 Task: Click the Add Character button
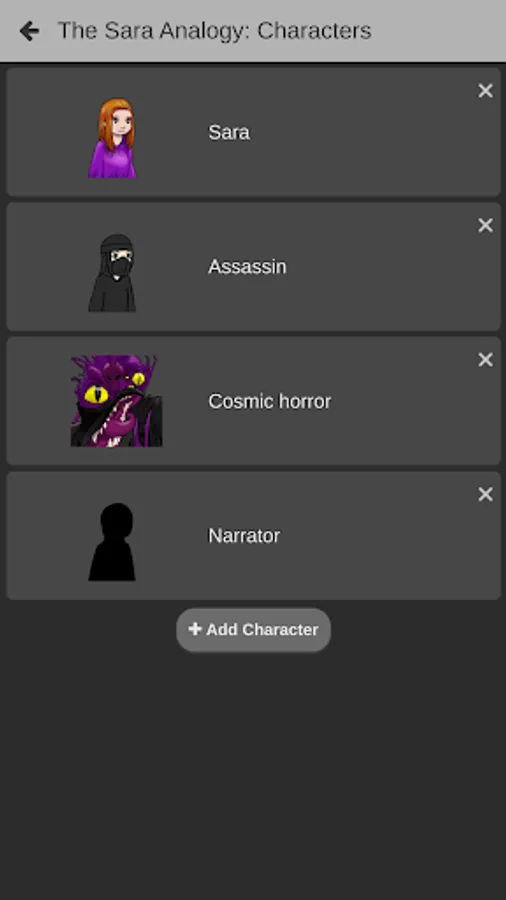point(253,630)
